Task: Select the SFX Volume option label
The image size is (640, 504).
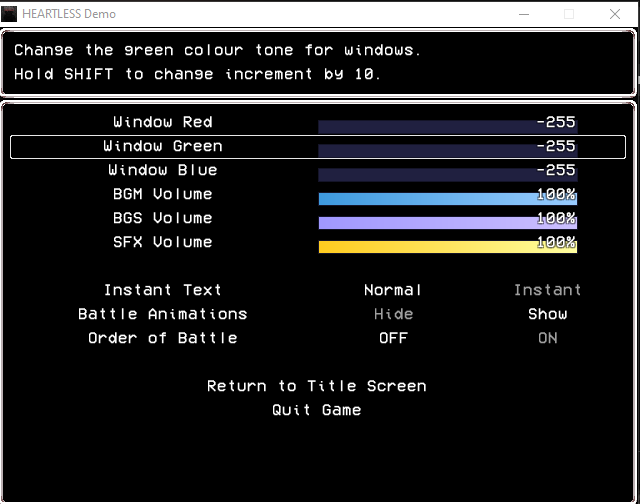Action: click(163, 242)
